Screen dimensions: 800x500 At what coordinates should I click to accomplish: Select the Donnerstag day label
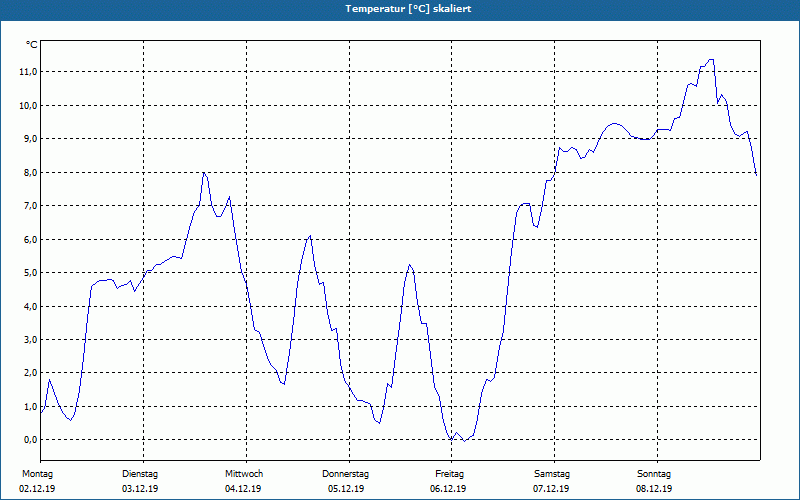point(345,474)
